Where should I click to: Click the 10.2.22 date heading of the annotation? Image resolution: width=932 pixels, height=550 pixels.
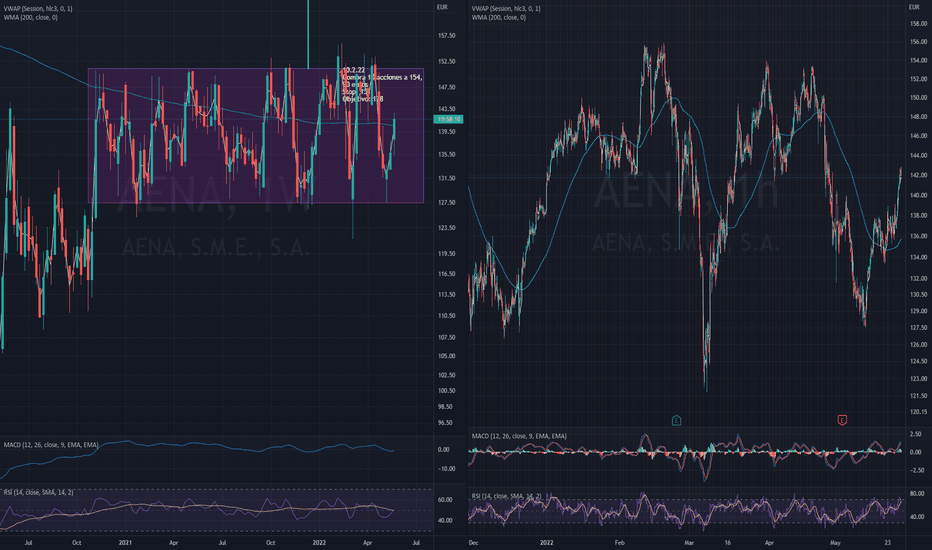354,70
